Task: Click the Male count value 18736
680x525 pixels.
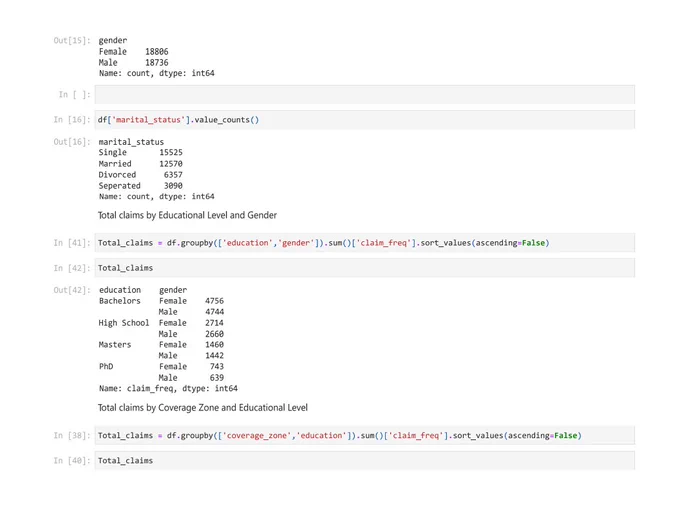Action: tap(157, 62)
